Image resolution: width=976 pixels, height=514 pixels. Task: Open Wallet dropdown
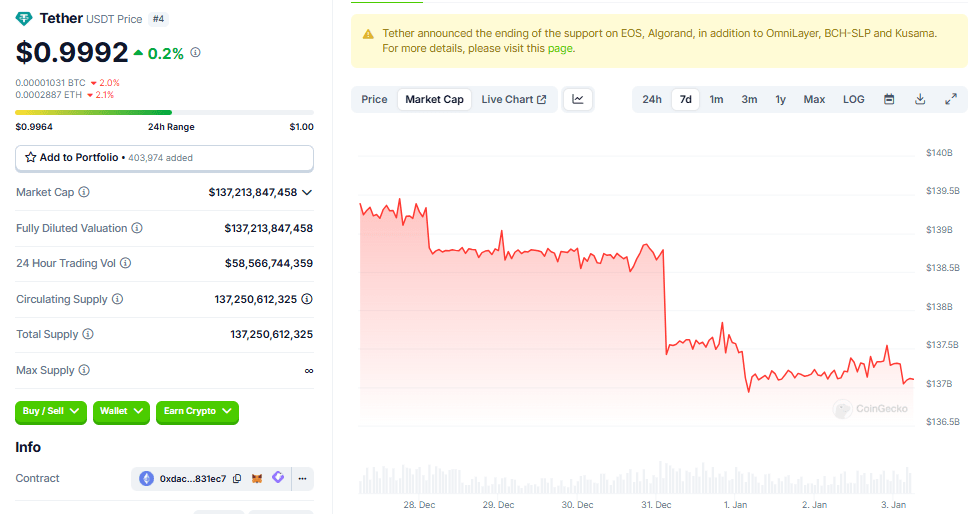(121, 411)
